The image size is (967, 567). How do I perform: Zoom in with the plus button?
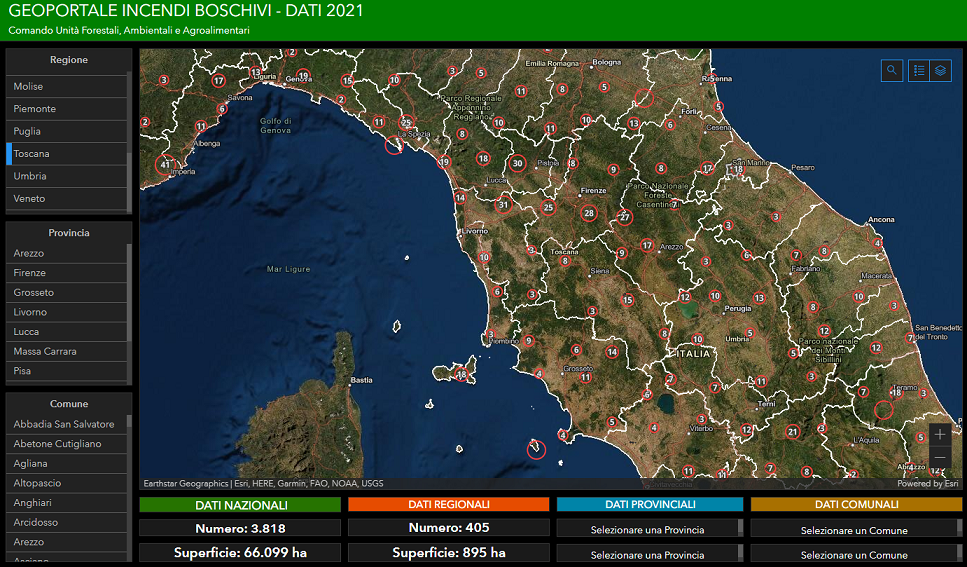tap(939, 434)
